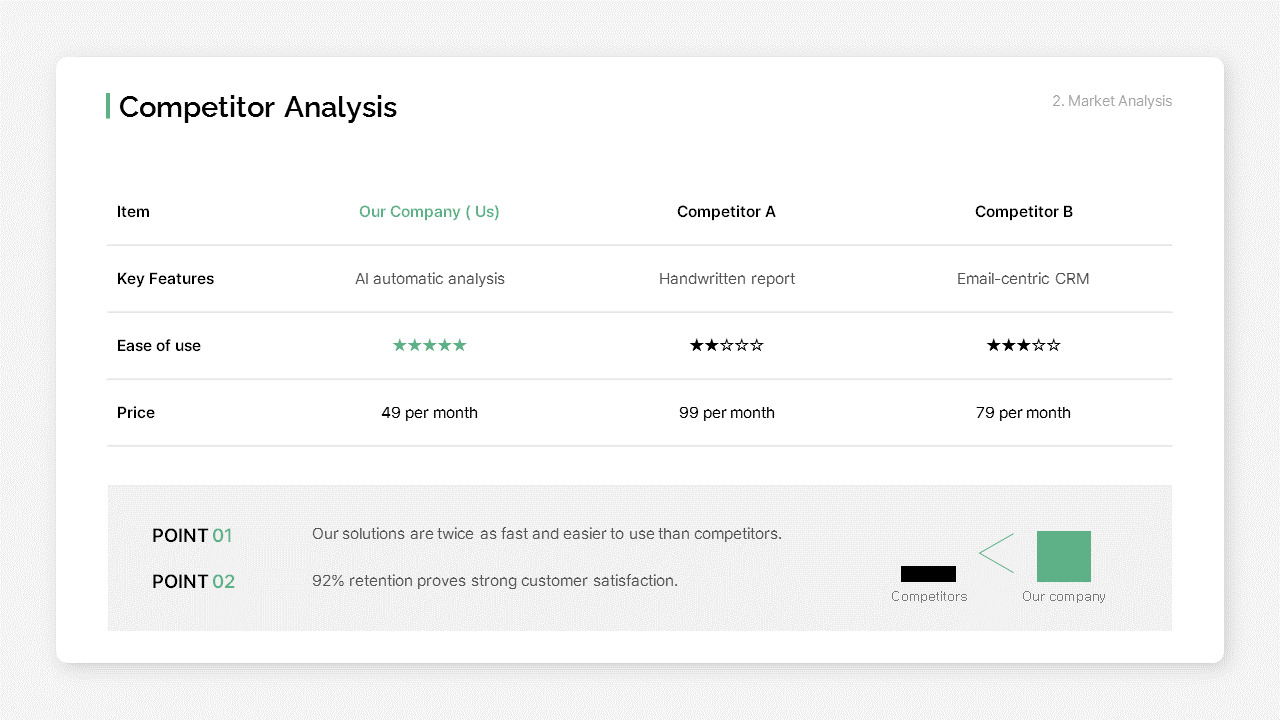Click Competitor A's two-star rating
The width and height of the screenshot is (1280, 720).
[726, 345]
